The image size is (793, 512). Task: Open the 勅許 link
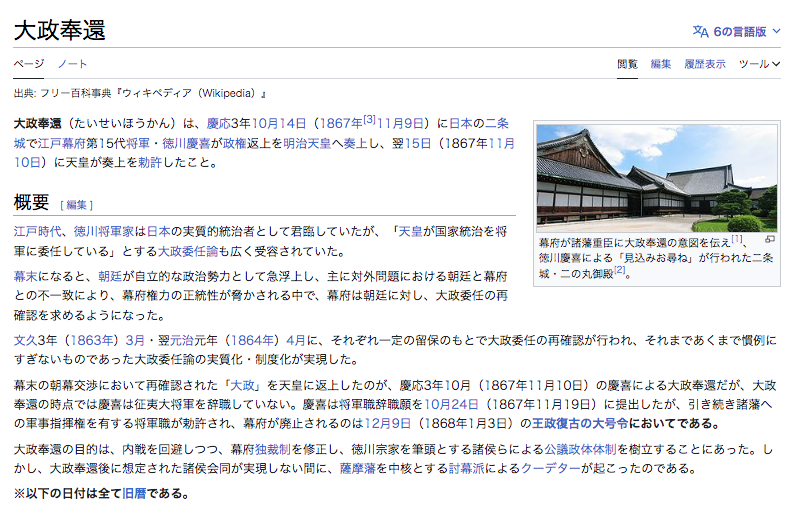pyautogui.click(x=150, y=163)
